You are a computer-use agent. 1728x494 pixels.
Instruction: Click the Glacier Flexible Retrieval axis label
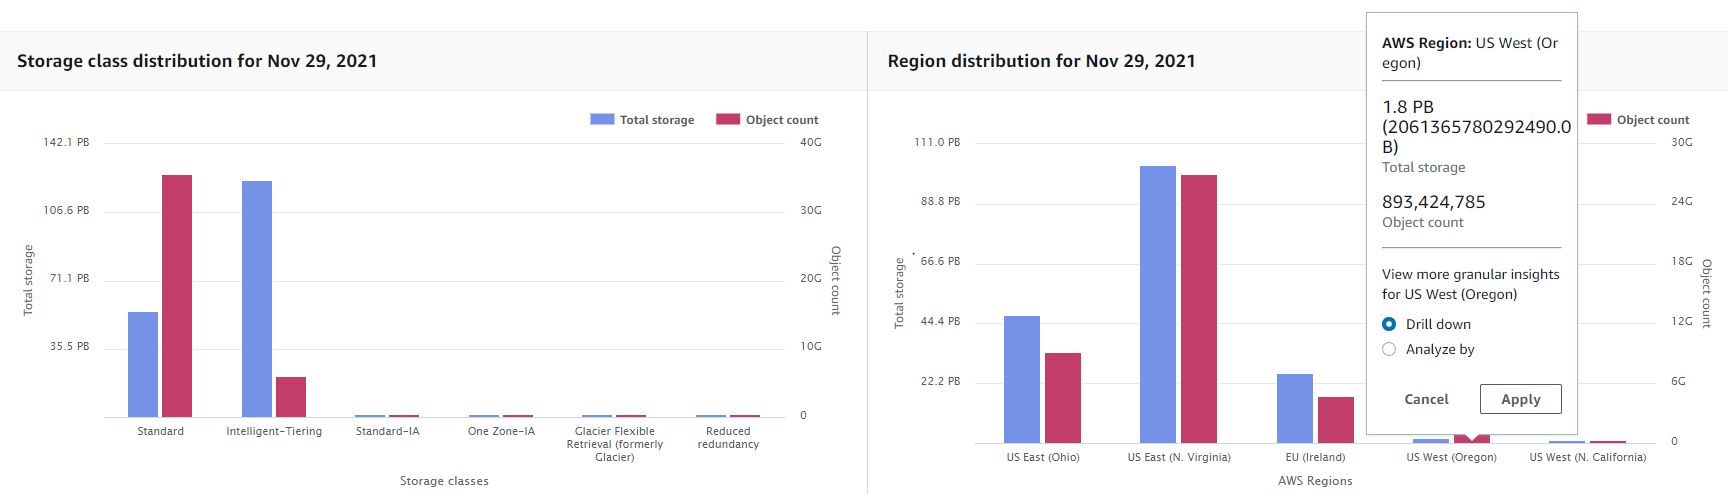pos(614,444)
